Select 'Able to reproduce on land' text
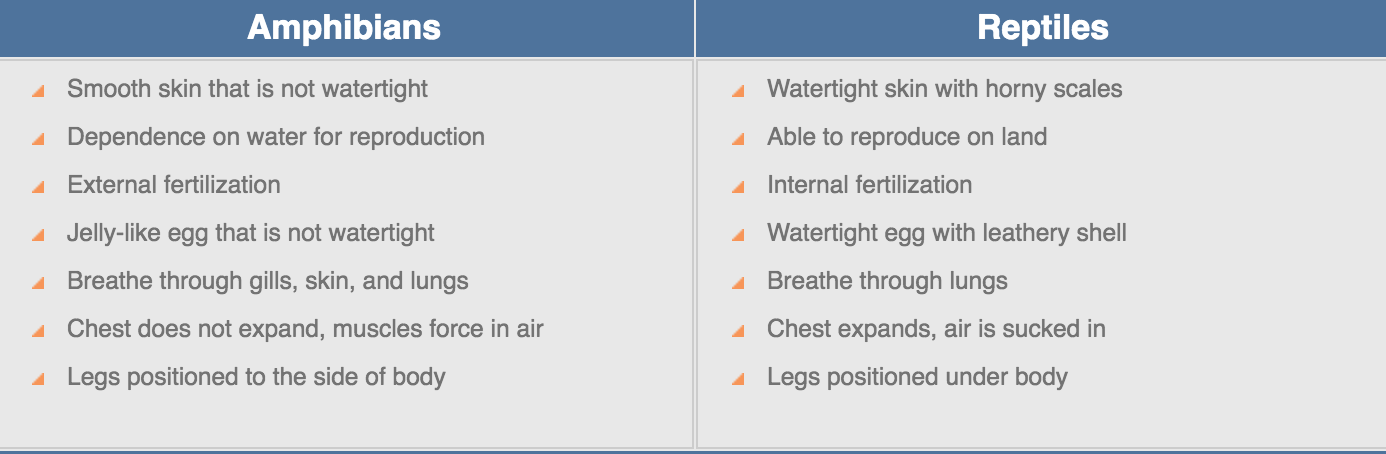This screenshot has height=454, width=1386. pos(907,137)
